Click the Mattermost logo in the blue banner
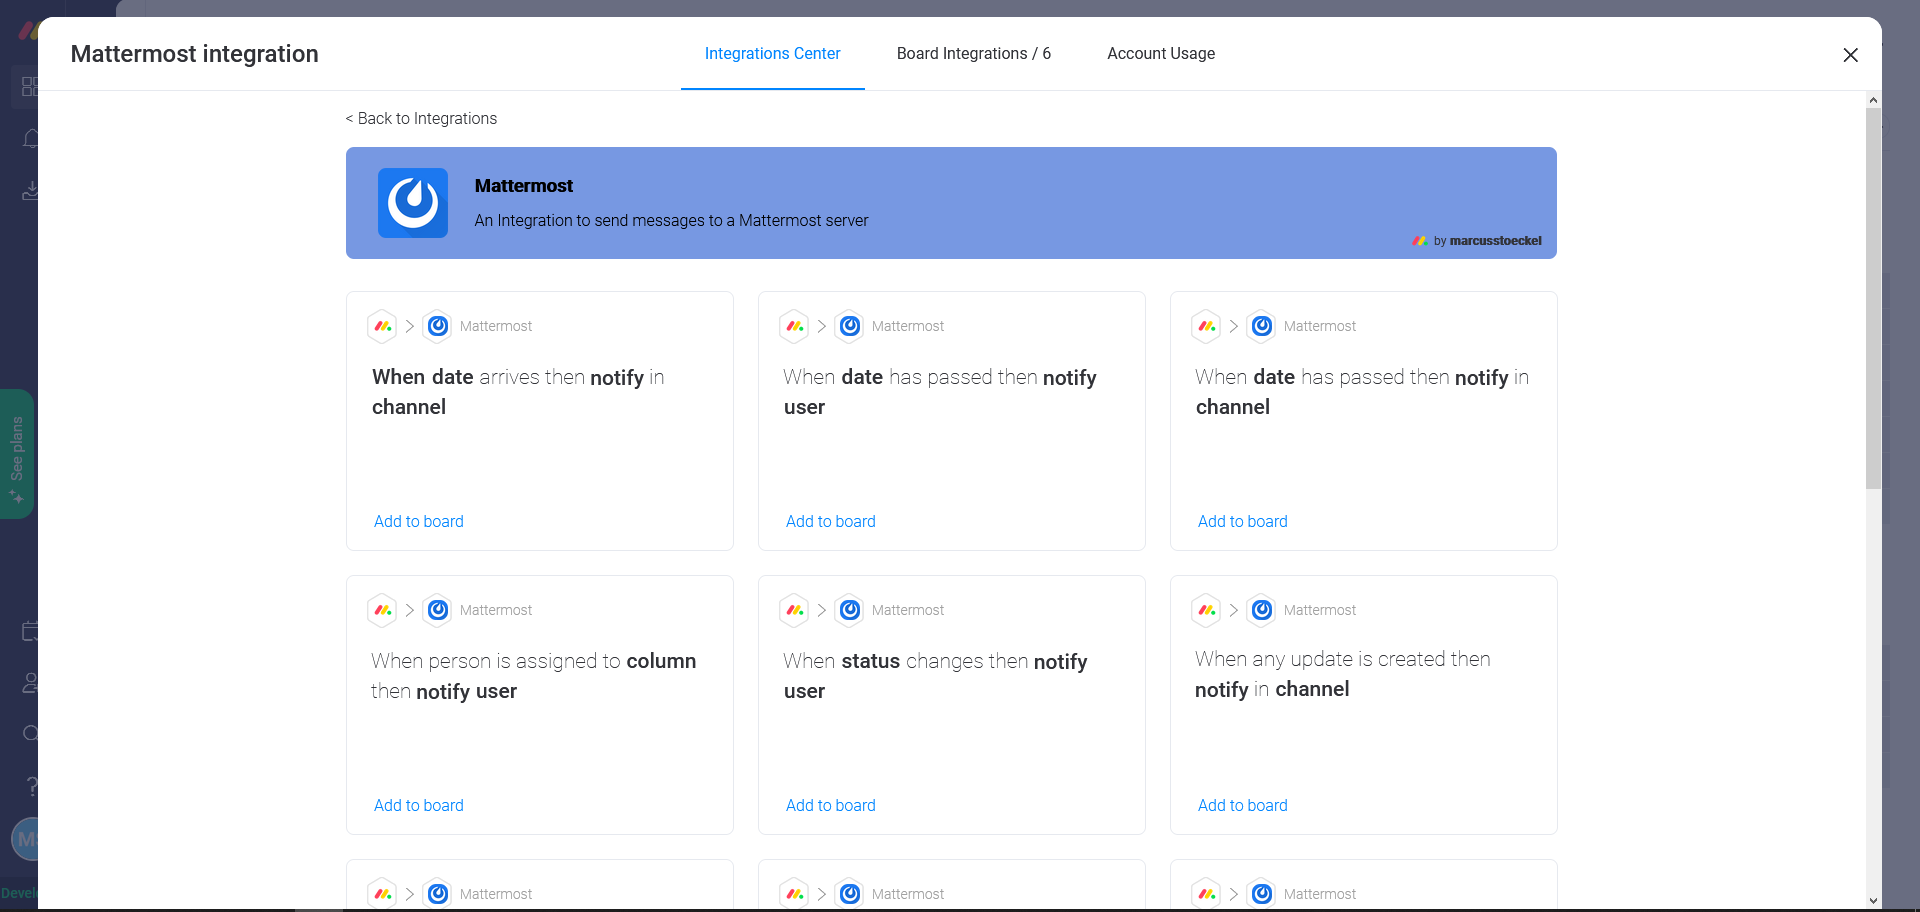The image size is (1920, 912). click(x=412, y=203)
